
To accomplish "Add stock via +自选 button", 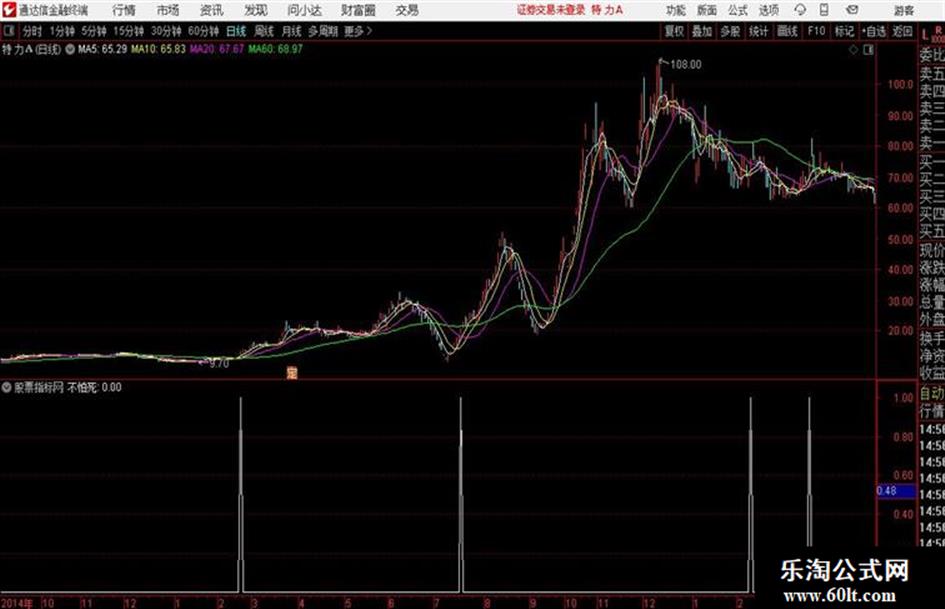I will (874, 31).
